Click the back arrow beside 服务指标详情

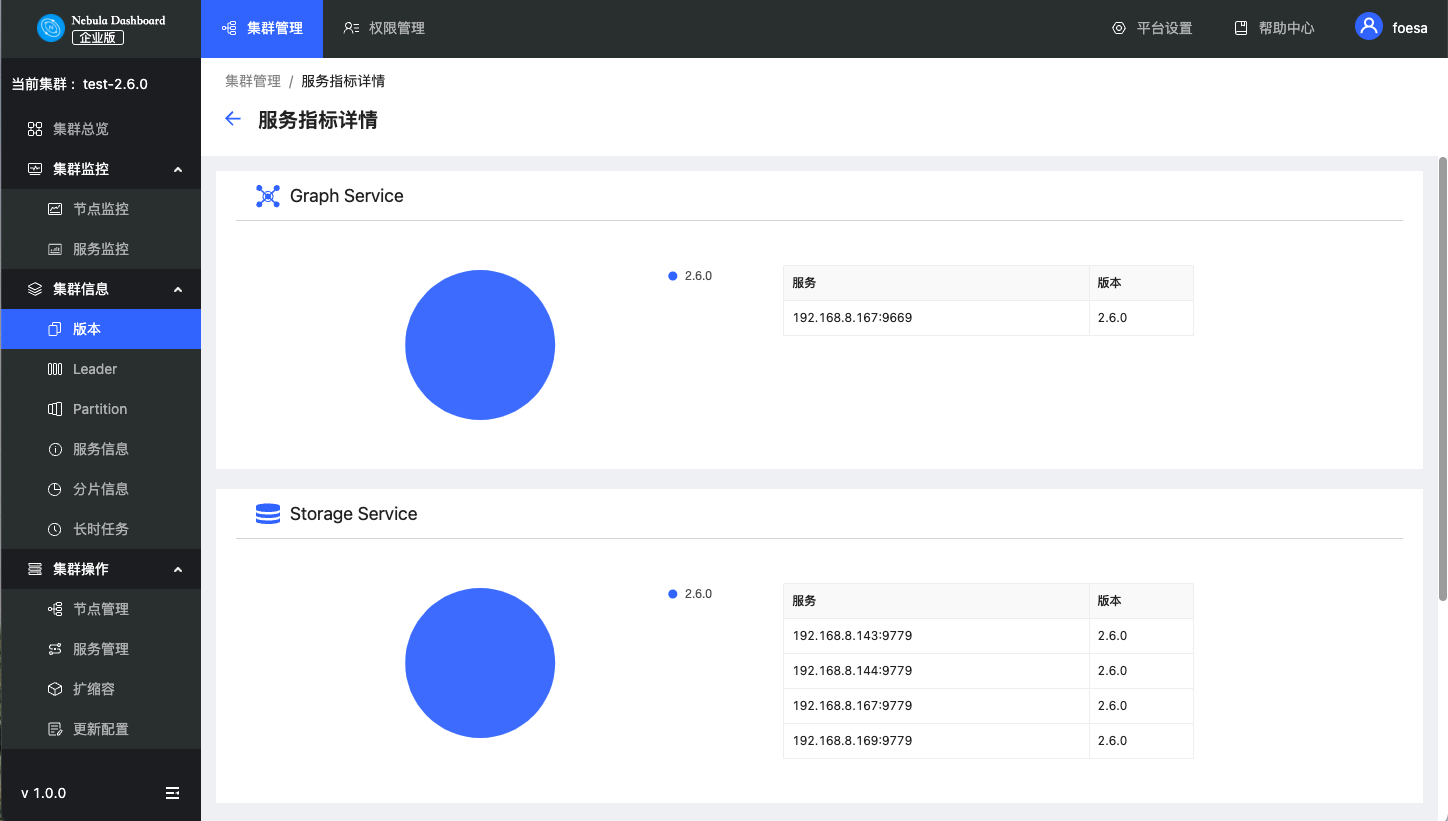[233, 119]
